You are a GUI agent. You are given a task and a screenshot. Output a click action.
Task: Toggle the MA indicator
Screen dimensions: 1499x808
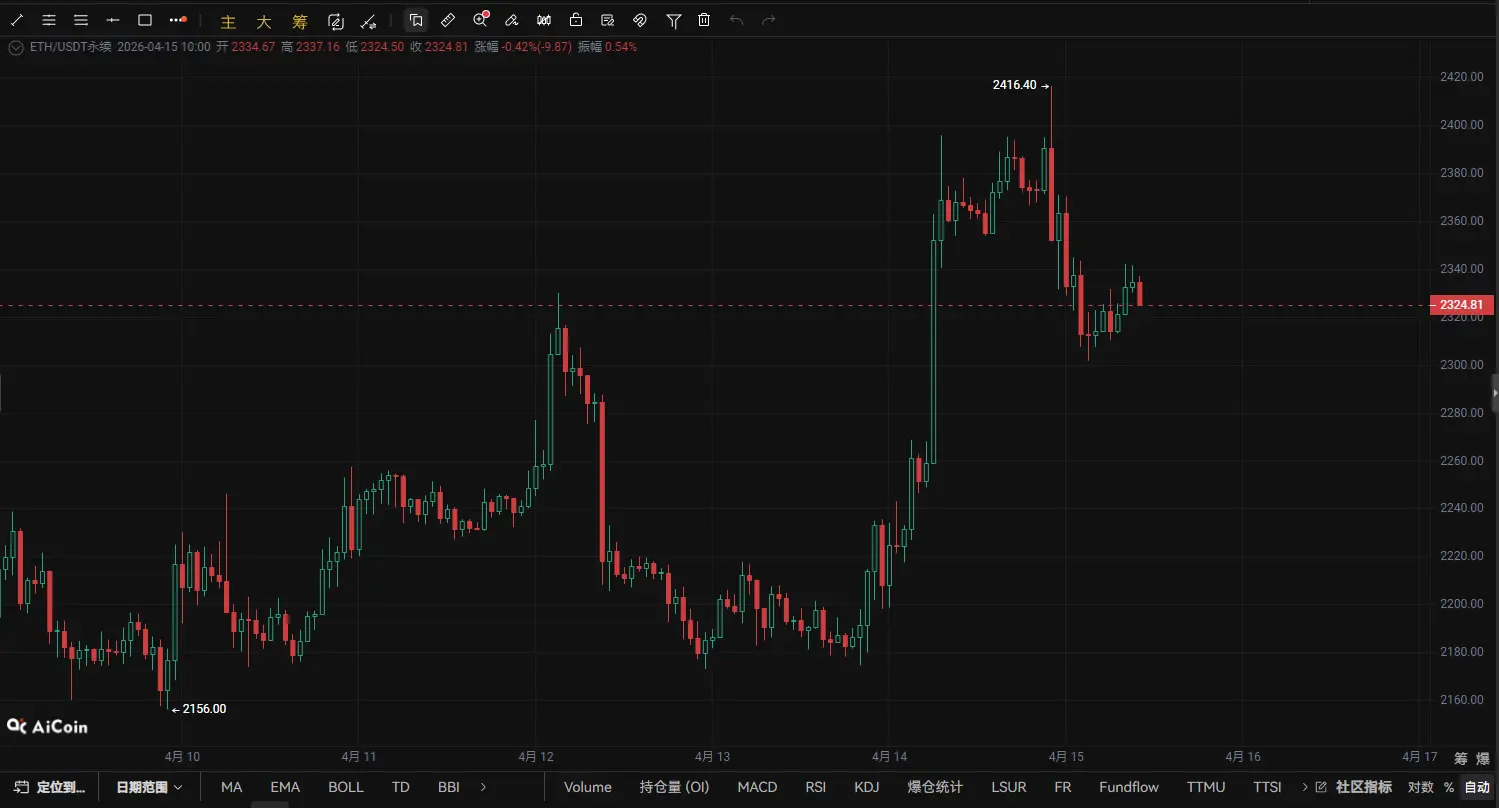pos(232,787)
